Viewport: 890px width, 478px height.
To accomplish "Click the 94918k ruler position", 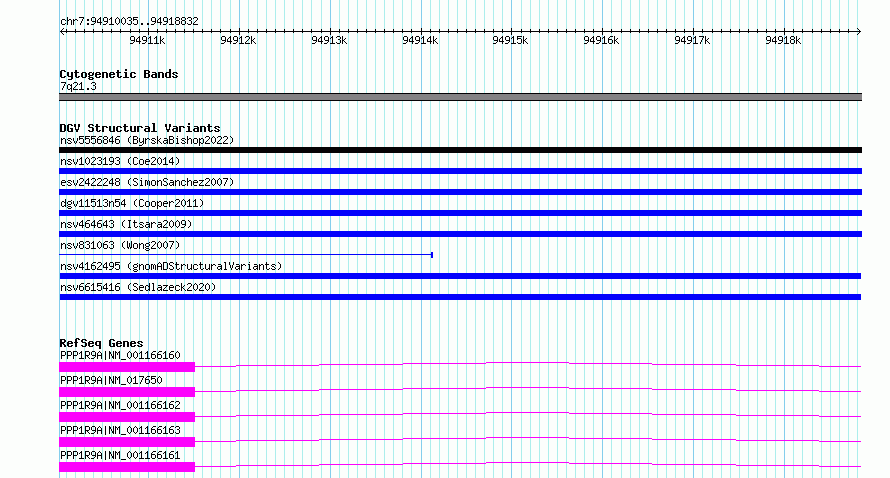I will 783,40.
